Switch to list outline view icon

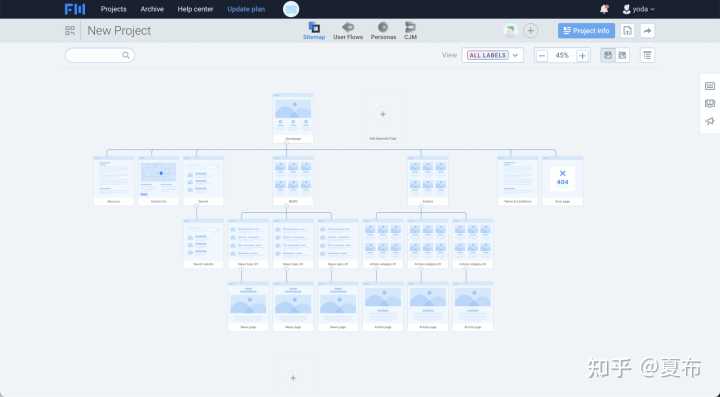pyautogui.click(x=647, y=55)
